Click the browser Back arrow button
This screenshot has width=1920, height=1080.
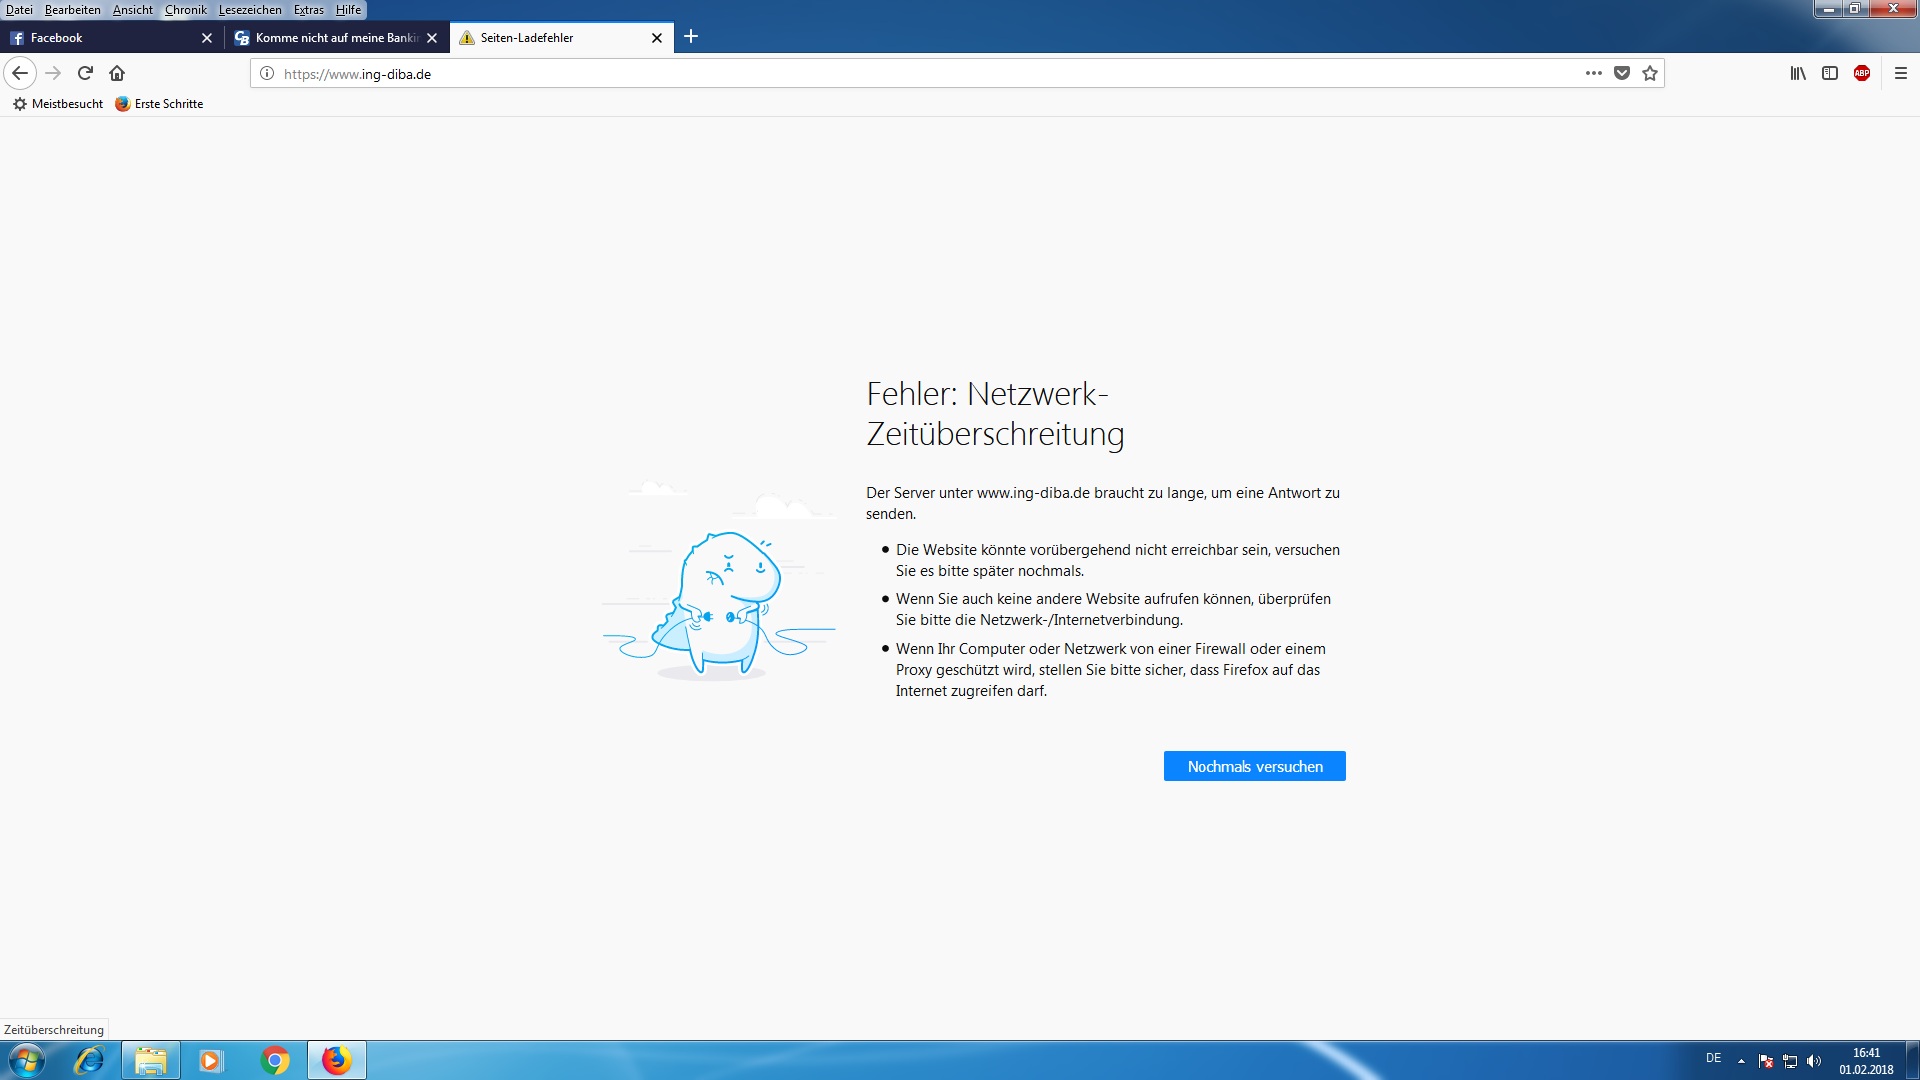(x=20, y=73)
